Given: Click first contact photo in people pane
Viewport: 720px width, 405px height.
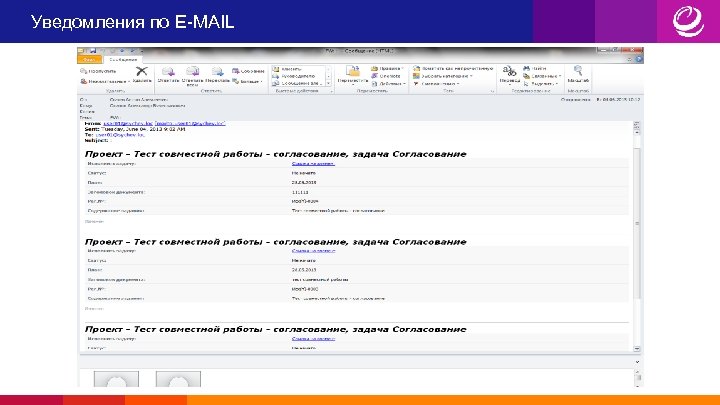Looking at the screenshot, I should (x=116, y=379).
